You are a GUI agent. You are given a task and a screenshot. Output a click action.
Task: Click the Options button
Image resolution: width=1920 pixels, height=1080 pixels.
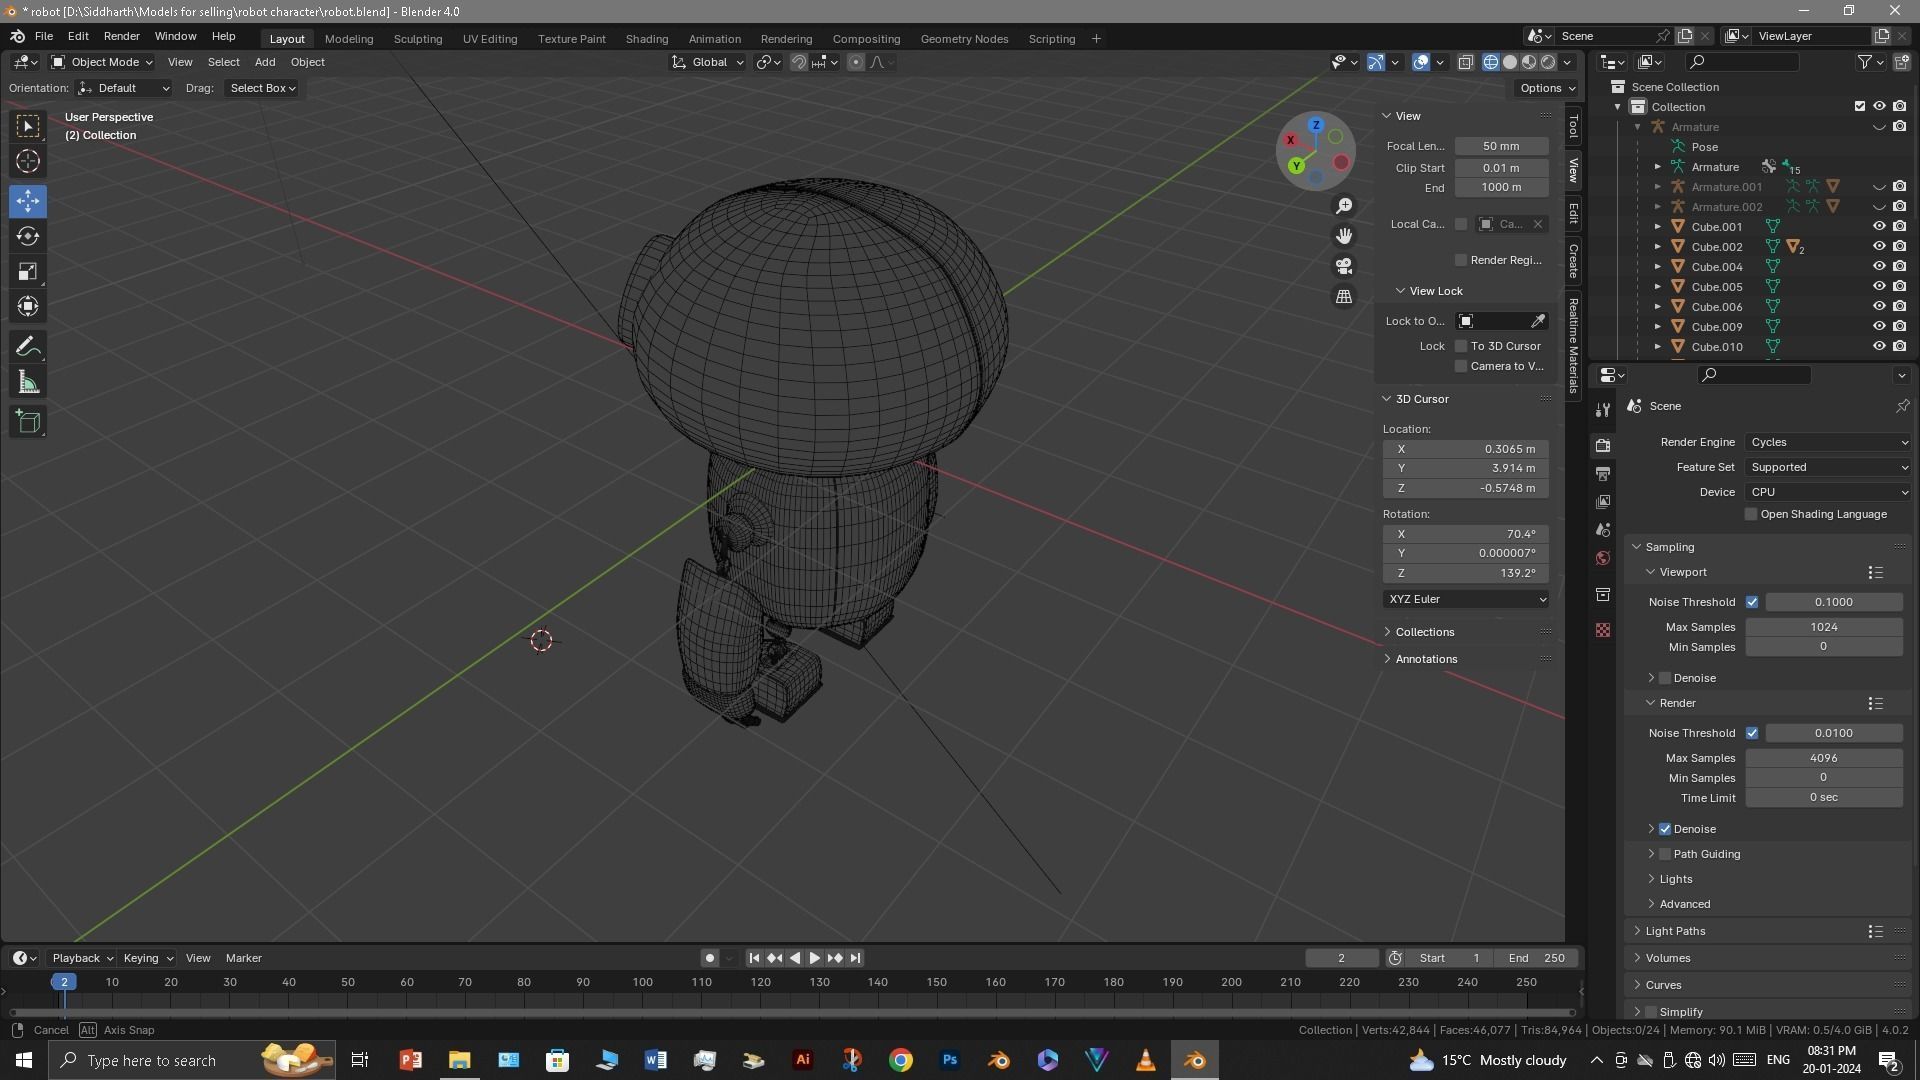(1547, 88)
